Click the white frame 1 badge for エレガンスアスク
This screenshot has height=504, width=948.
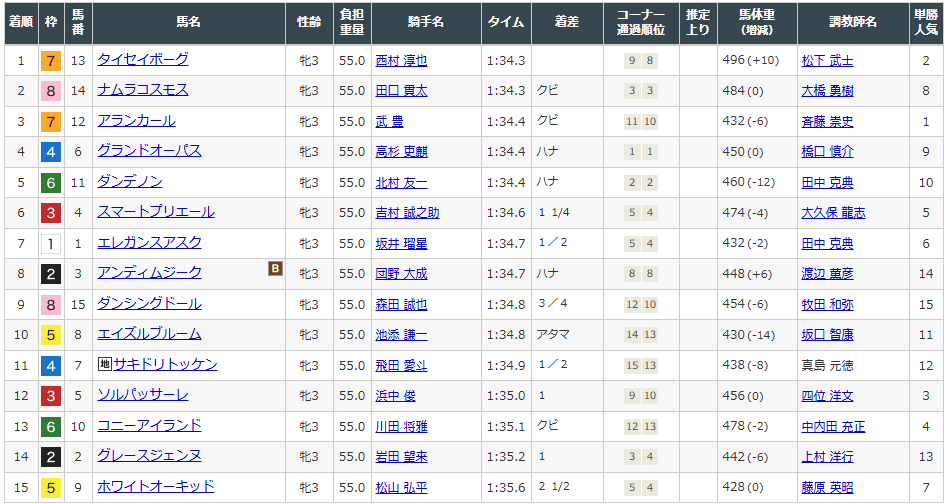tap(50, 244)
